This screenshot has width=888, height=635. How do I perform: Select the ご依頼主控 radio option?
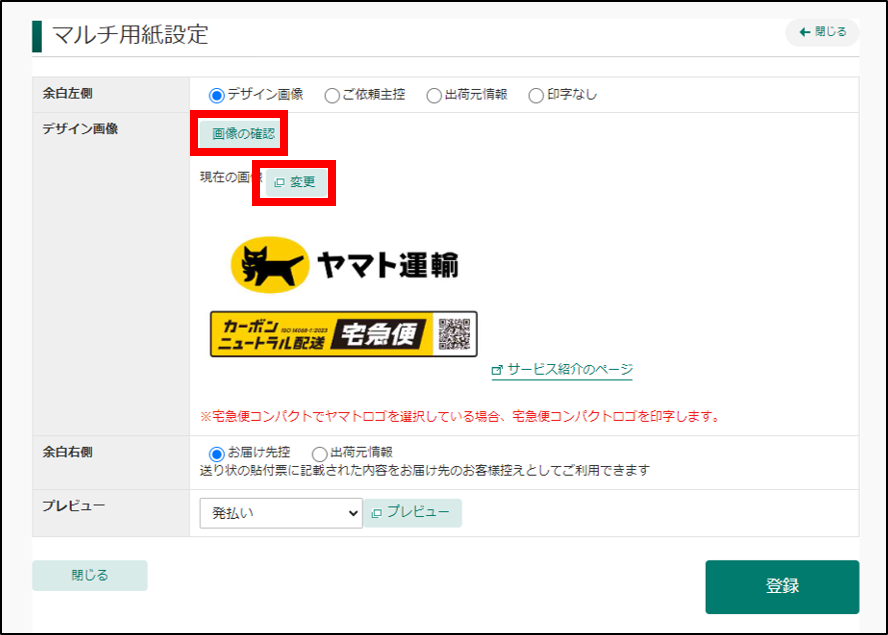click(x=332, y=95)
